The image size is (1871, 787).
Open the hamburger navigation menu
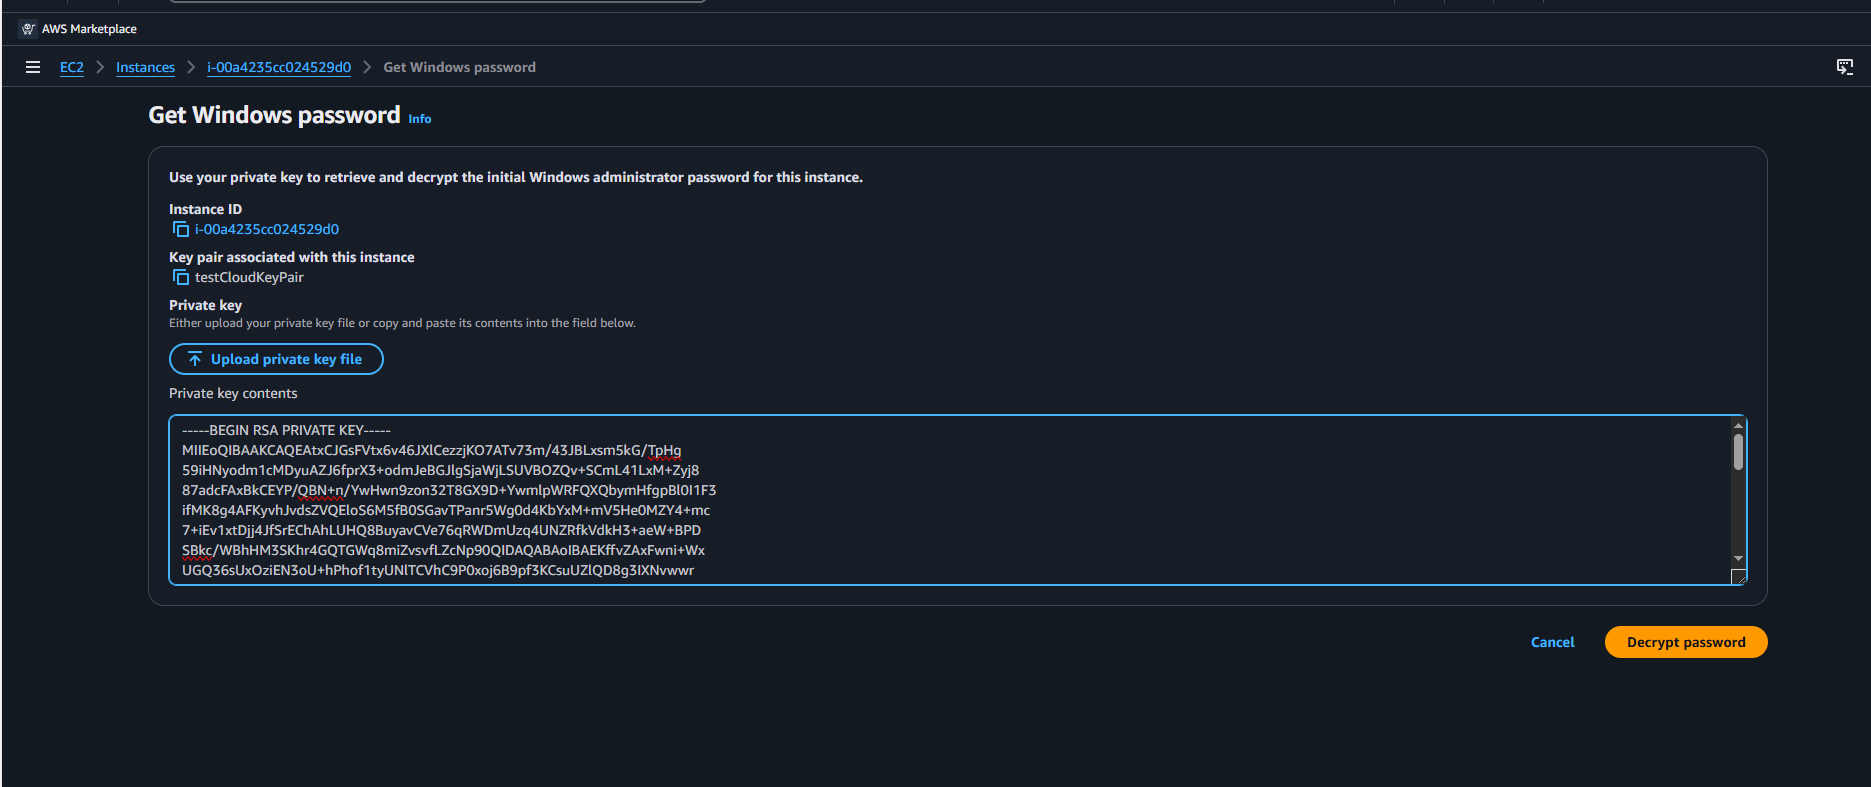[33, 67]
